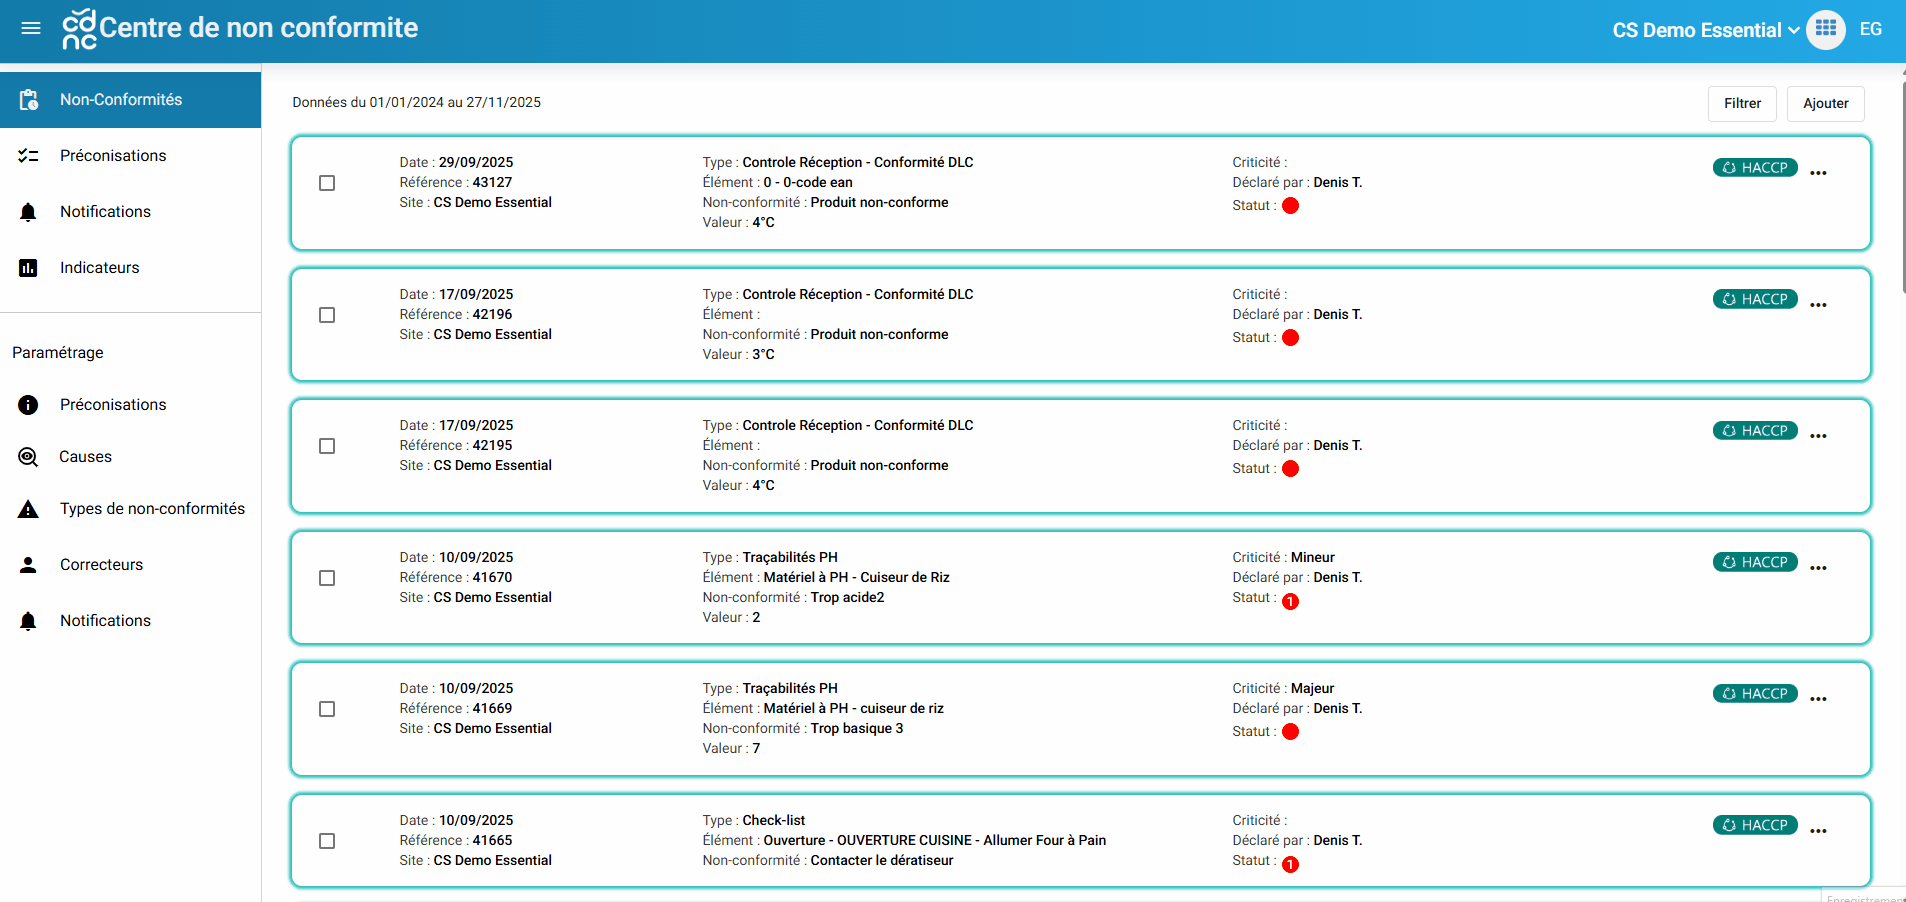Screen dimensions: 1906x902
Task: Go to Préconisations under Paramétrage
Action: point(113,405)
